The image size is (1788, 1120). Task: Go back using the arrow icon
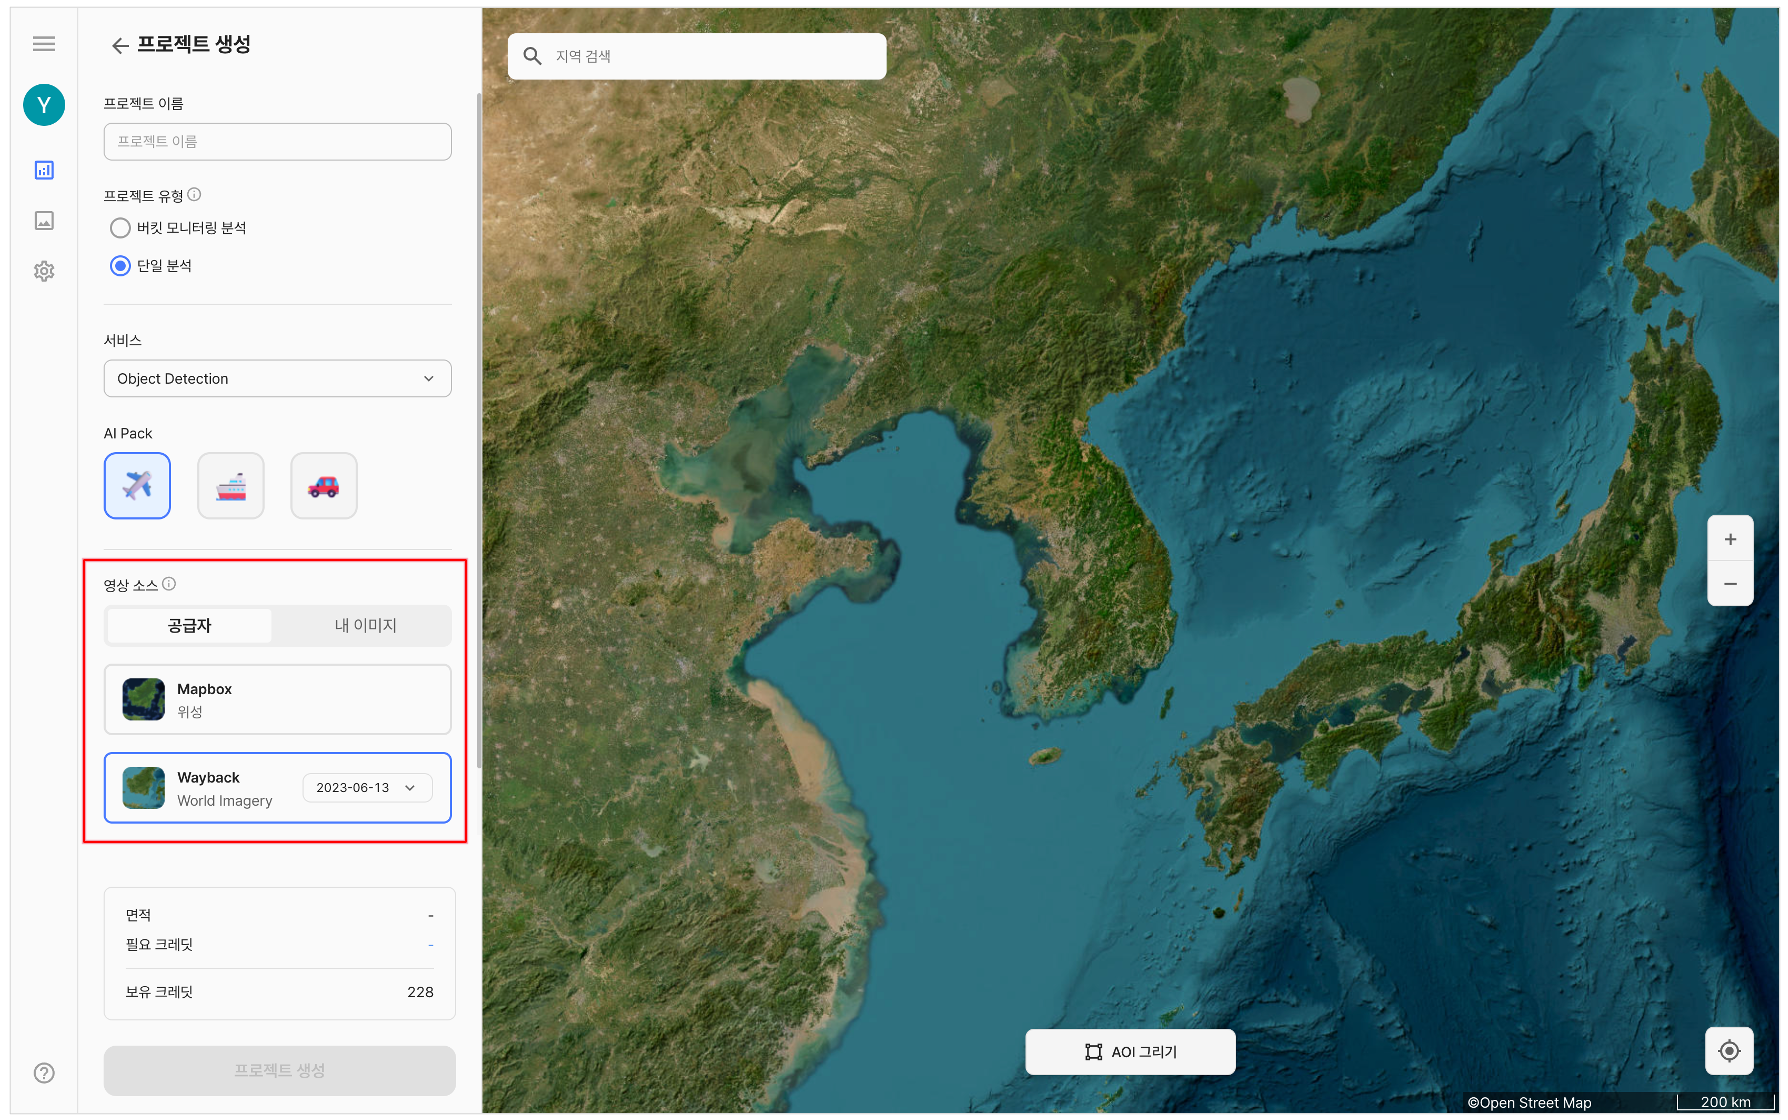[120, 45]
